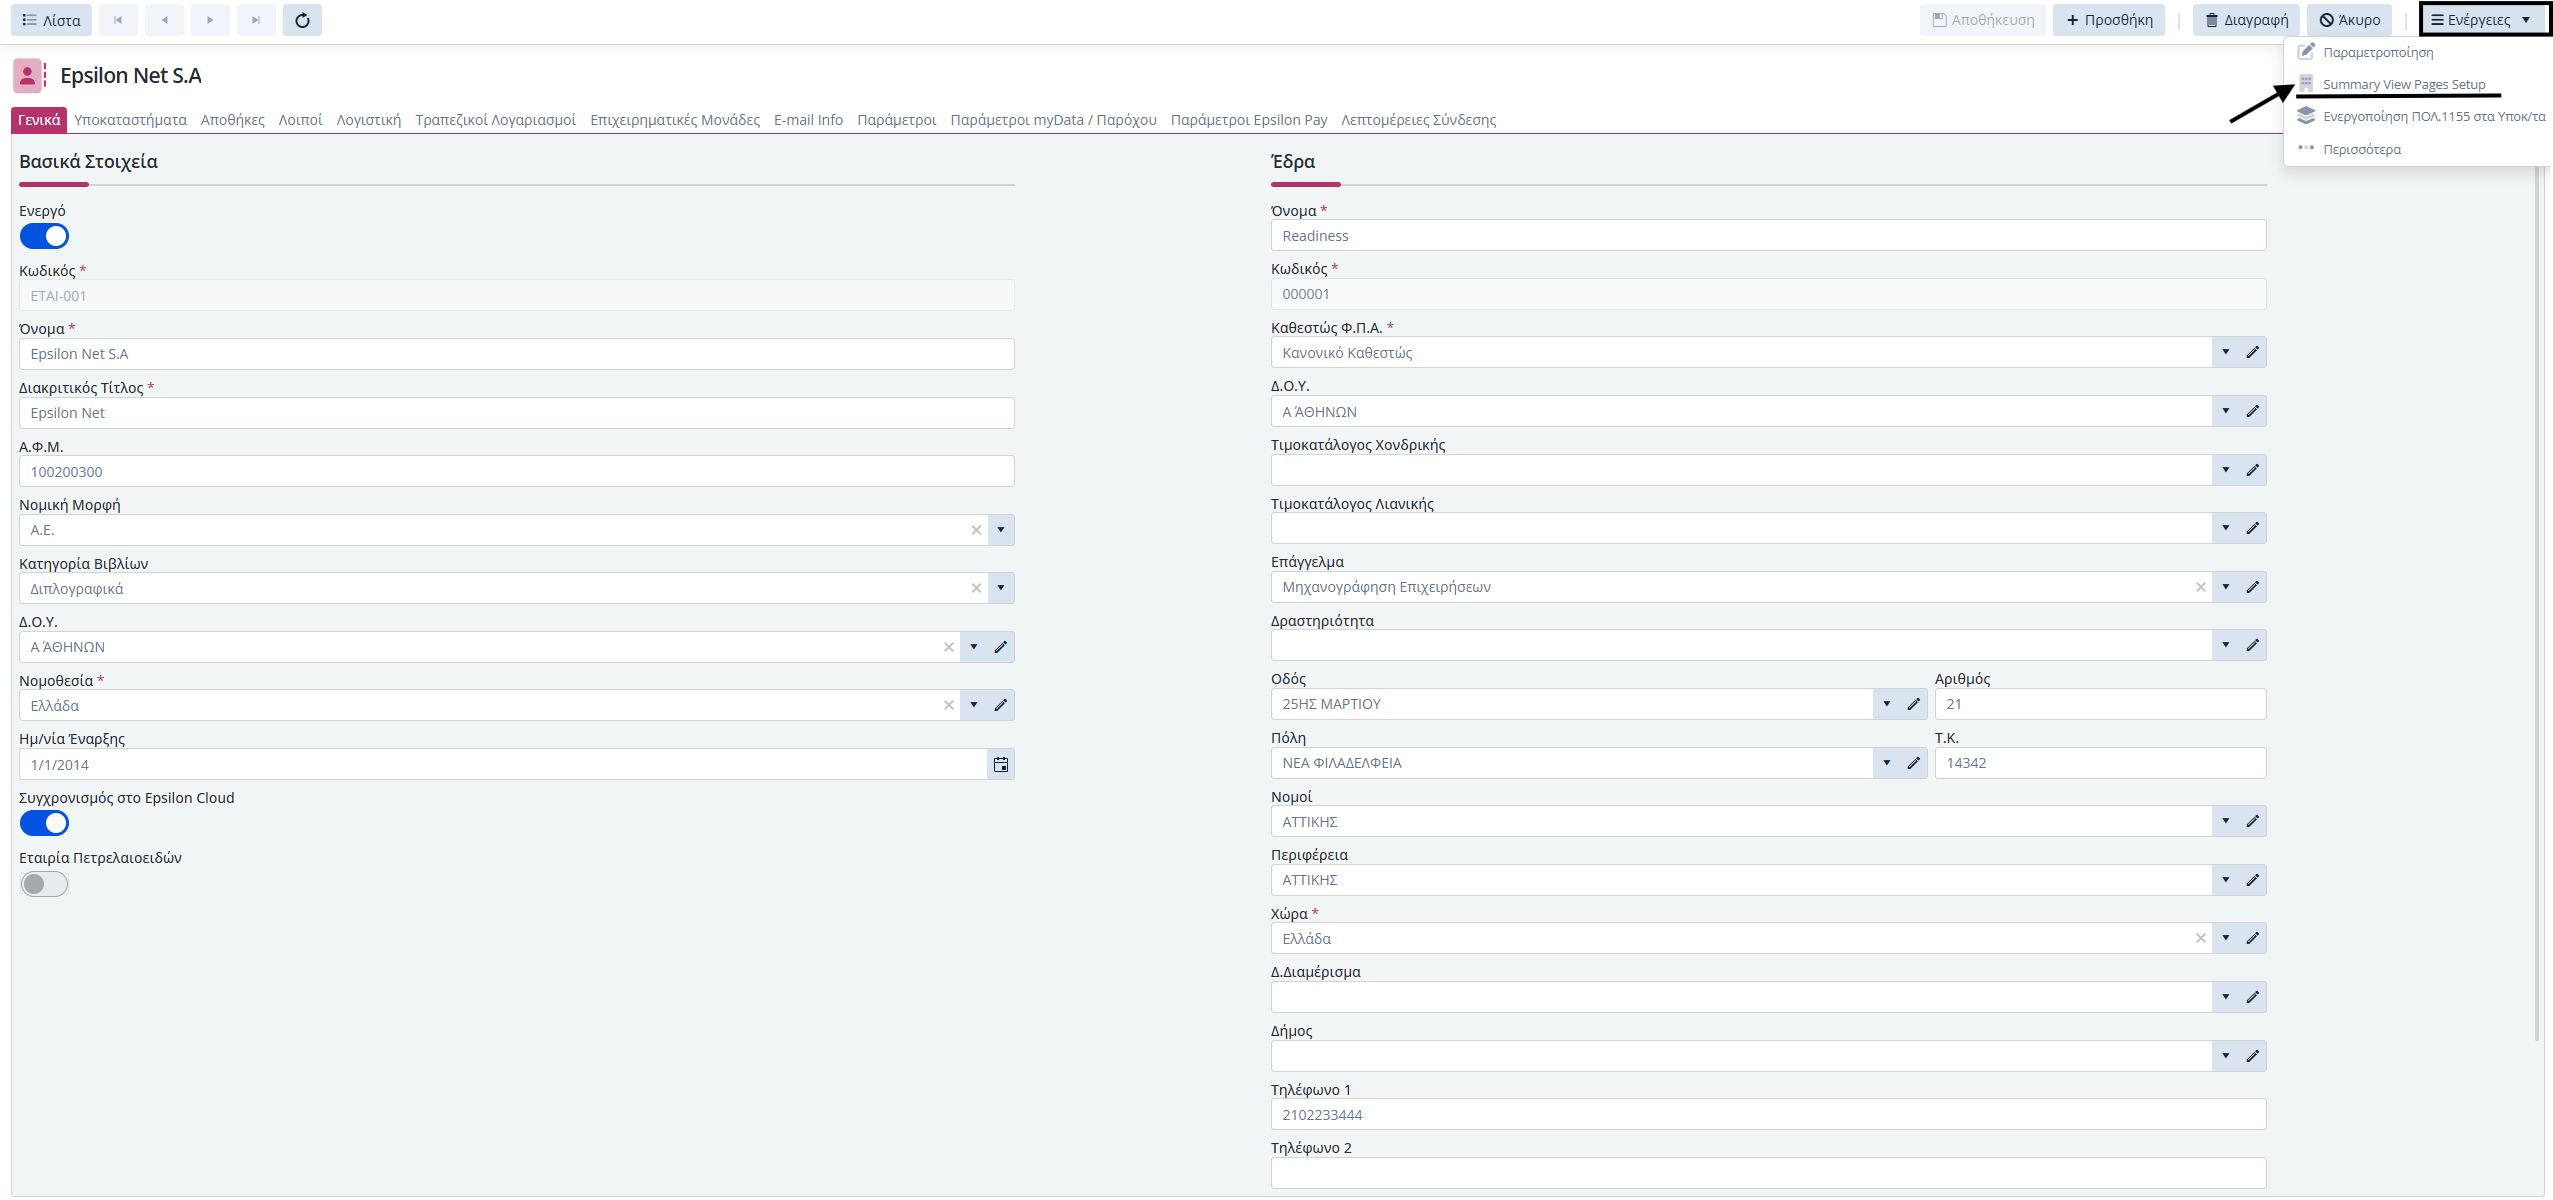The height and width of the screenshot is (1200, 2553).
Task: Edit Χώρα pencil icon
Action: [2252, 938]
